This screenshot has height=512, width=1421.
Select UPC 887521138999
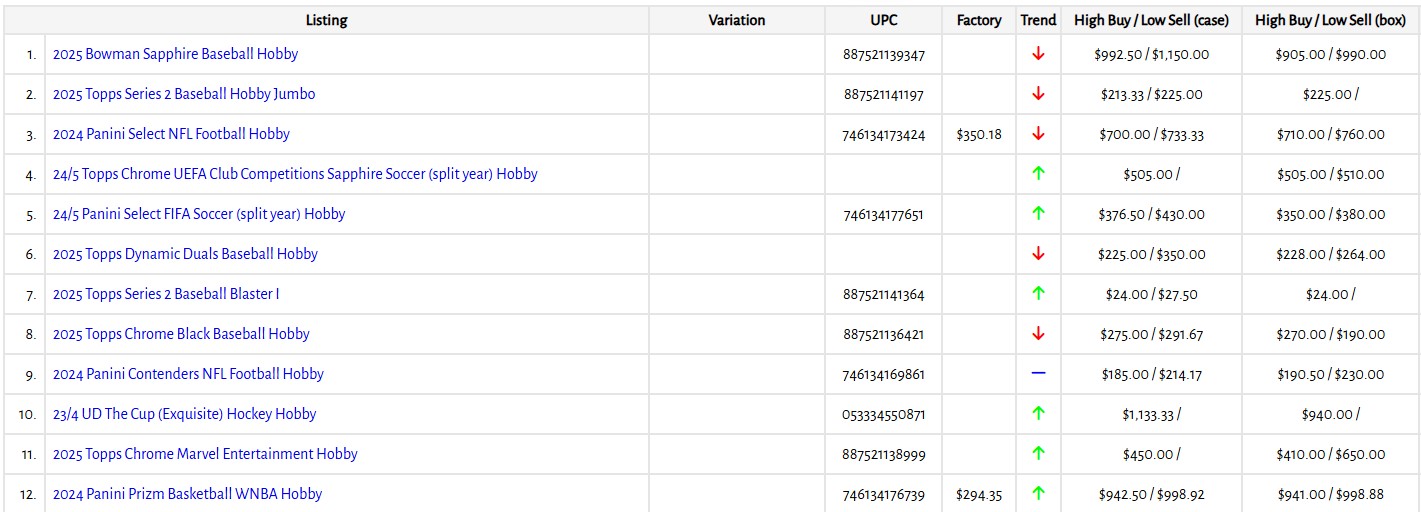[x=884, y=455]
